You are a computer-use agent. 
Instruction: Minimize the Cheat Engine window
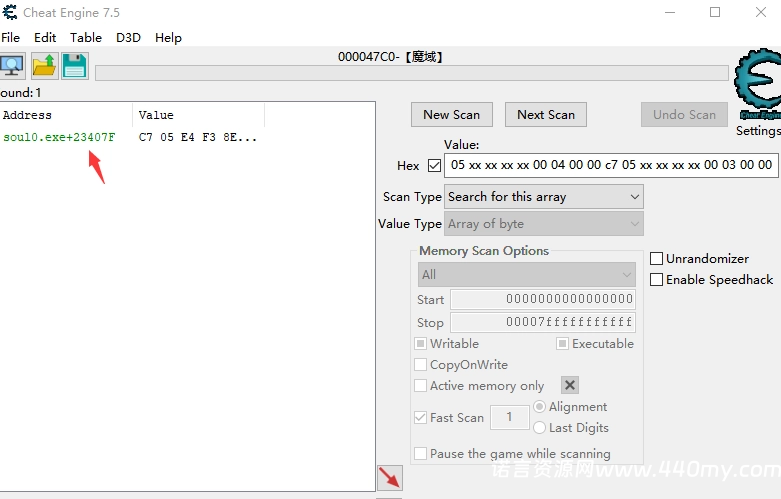[x=670, y=12]
